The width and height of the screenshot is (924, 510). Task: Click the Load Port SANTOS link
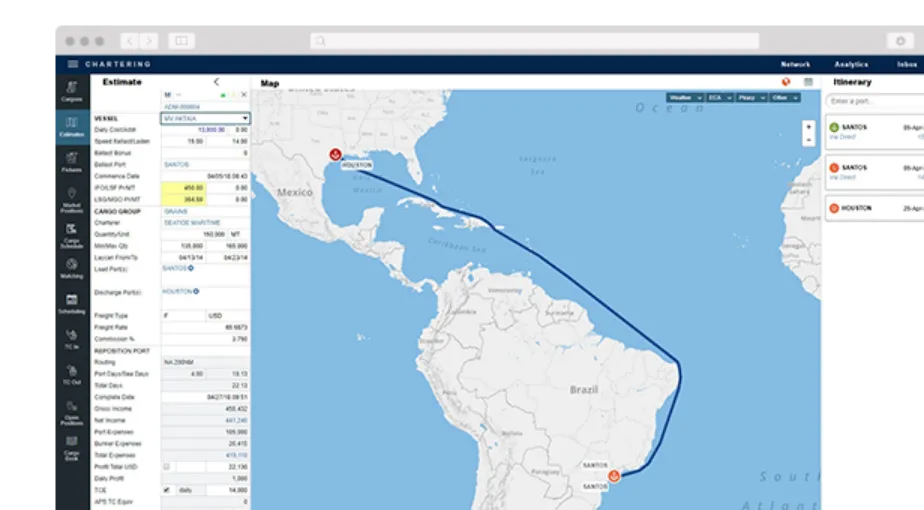click(174, 268)
